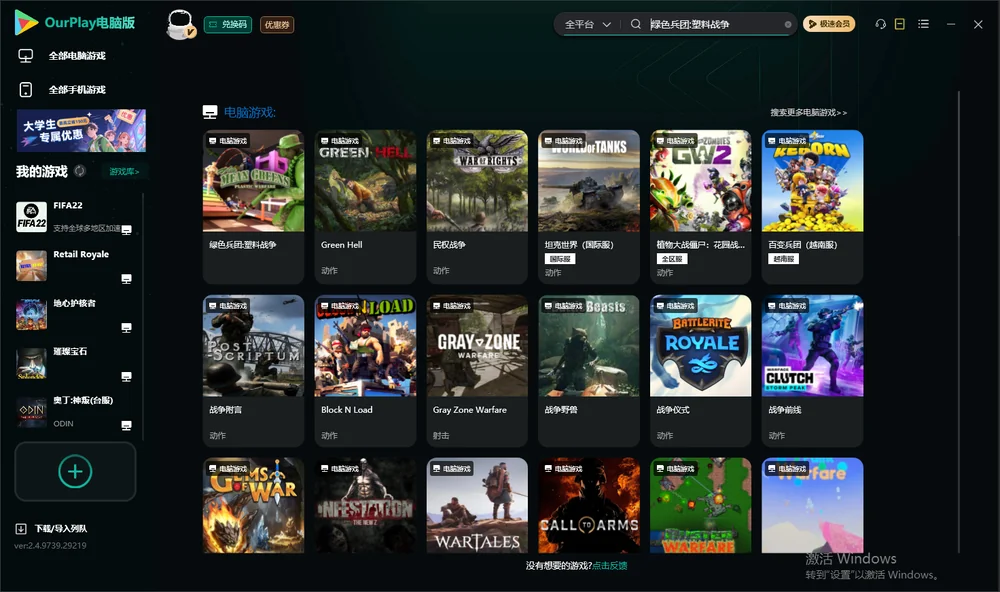Focus the search input field
The width and height of the screenshot is (1000, 592).
(x=716, y=24)
